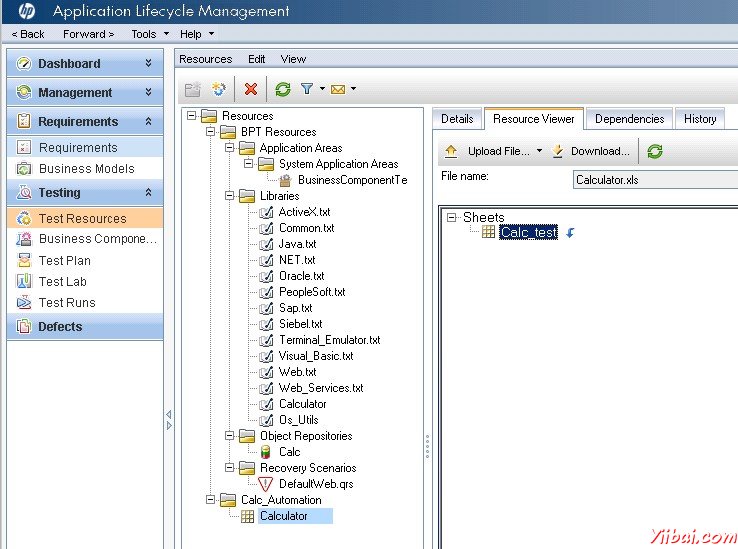Open the Defects sidebar module

coord(60,327)
